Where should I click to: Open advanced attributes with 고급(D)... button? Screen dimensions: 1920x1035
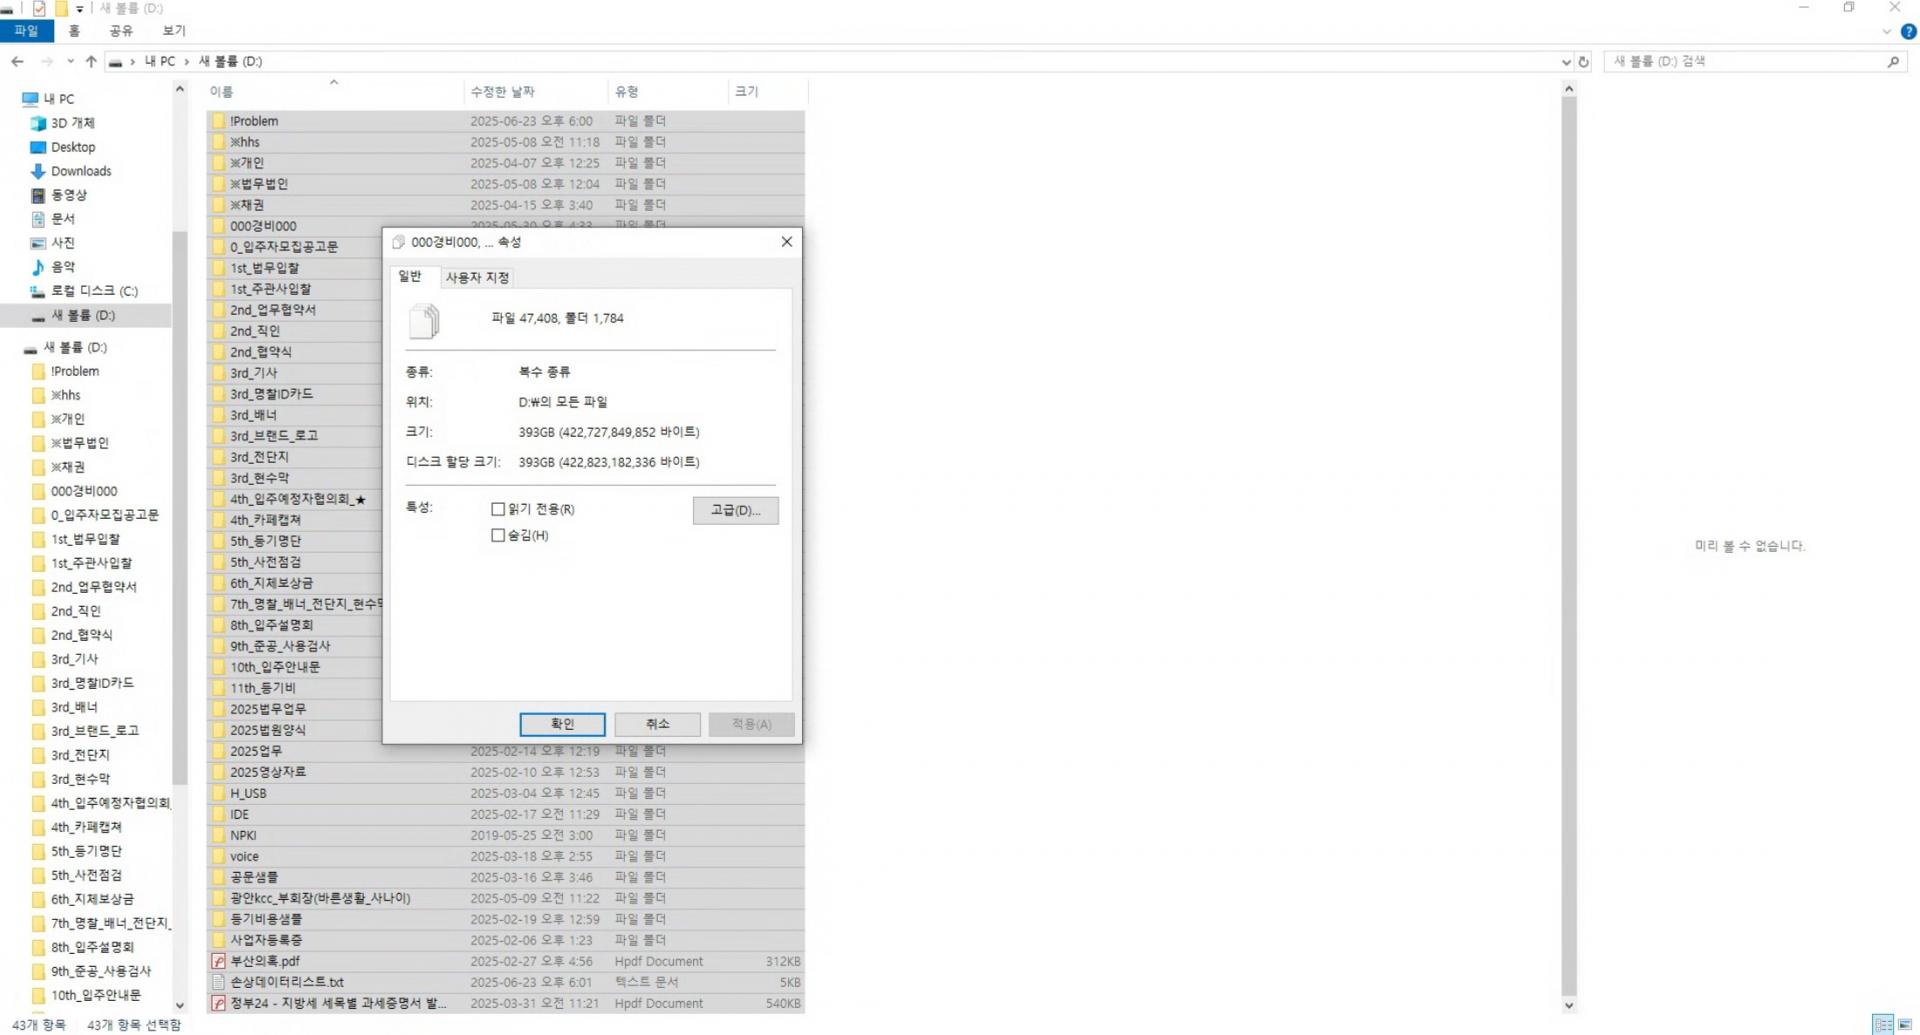735,510
